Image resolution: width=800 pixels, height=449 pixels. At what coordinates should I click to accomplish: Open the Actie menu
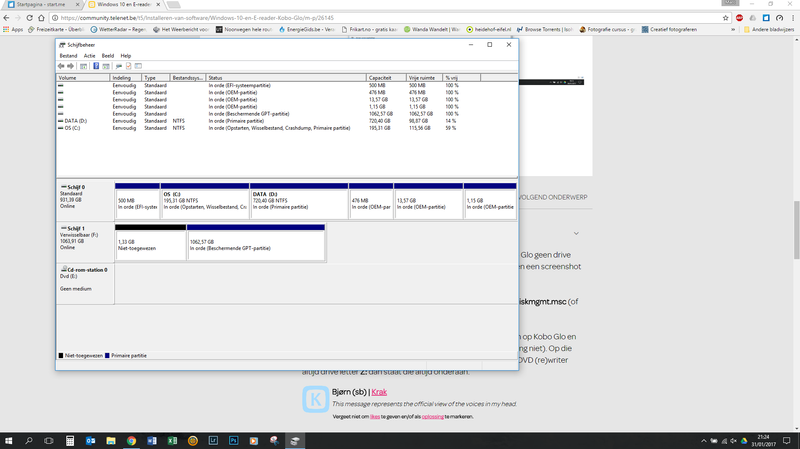pos(90,56)
